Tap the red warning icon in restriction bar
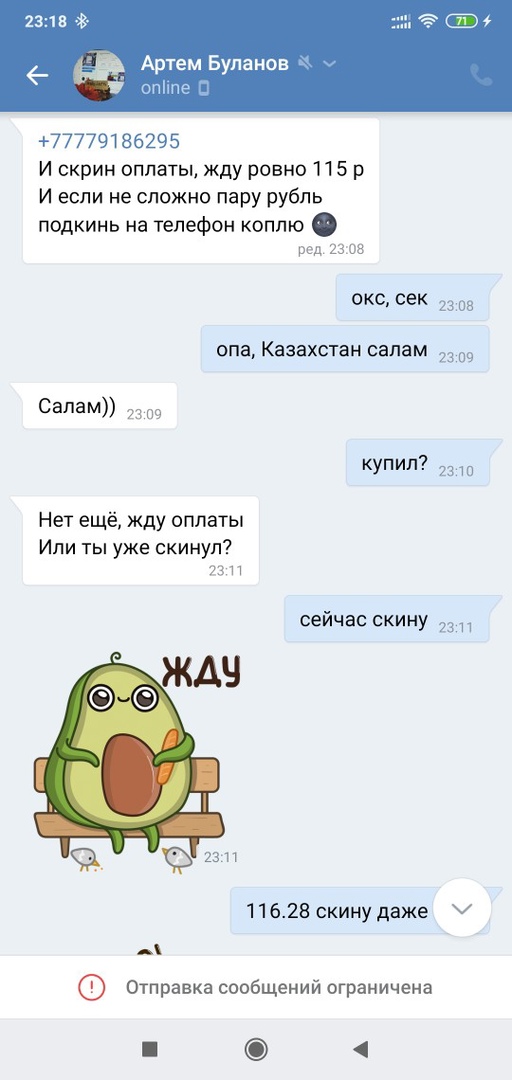The height and width of the screenshot is (1080, 512). click(x=91, y=988)
